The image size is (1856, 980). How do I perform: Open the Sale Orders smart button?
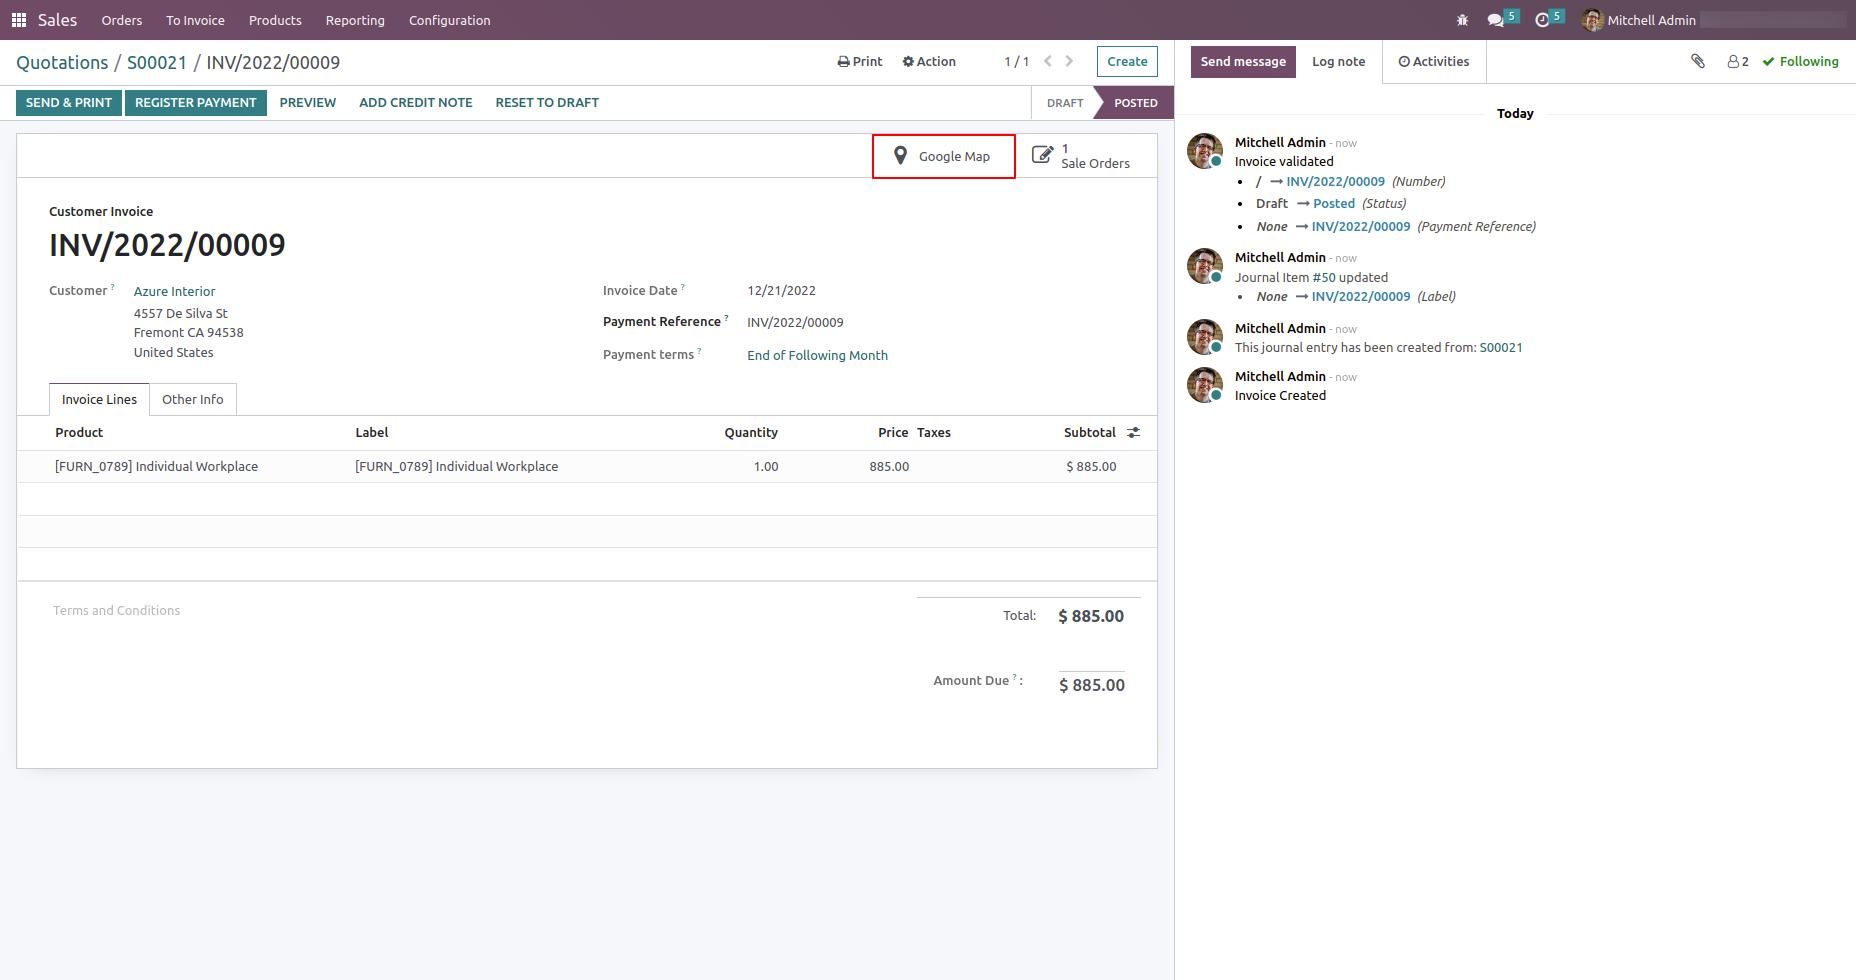tap(1086, 156)
